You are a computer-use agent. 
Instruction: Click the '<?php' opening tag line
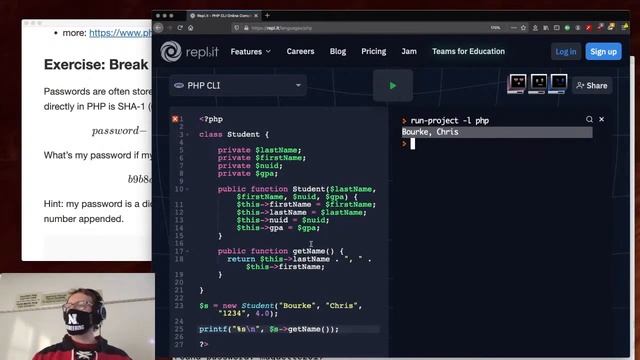[211, 120]
